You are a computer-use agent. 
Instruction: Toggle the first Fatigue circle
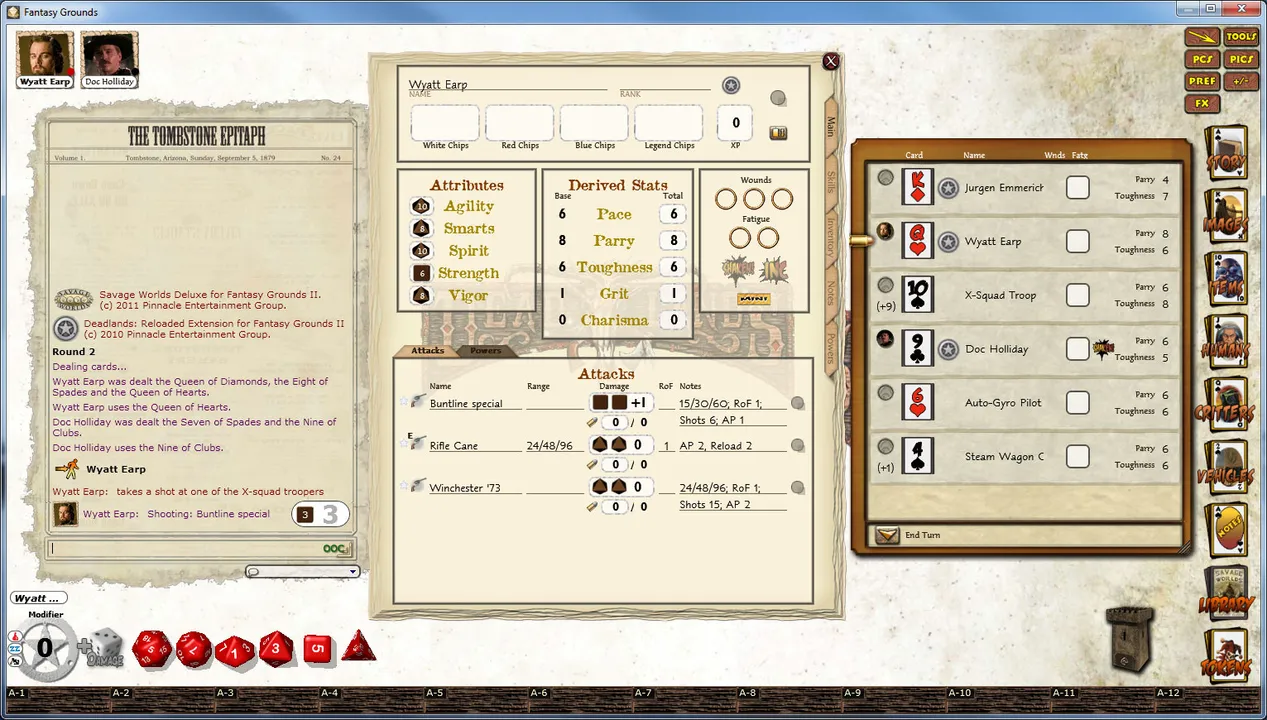[741, 238]
